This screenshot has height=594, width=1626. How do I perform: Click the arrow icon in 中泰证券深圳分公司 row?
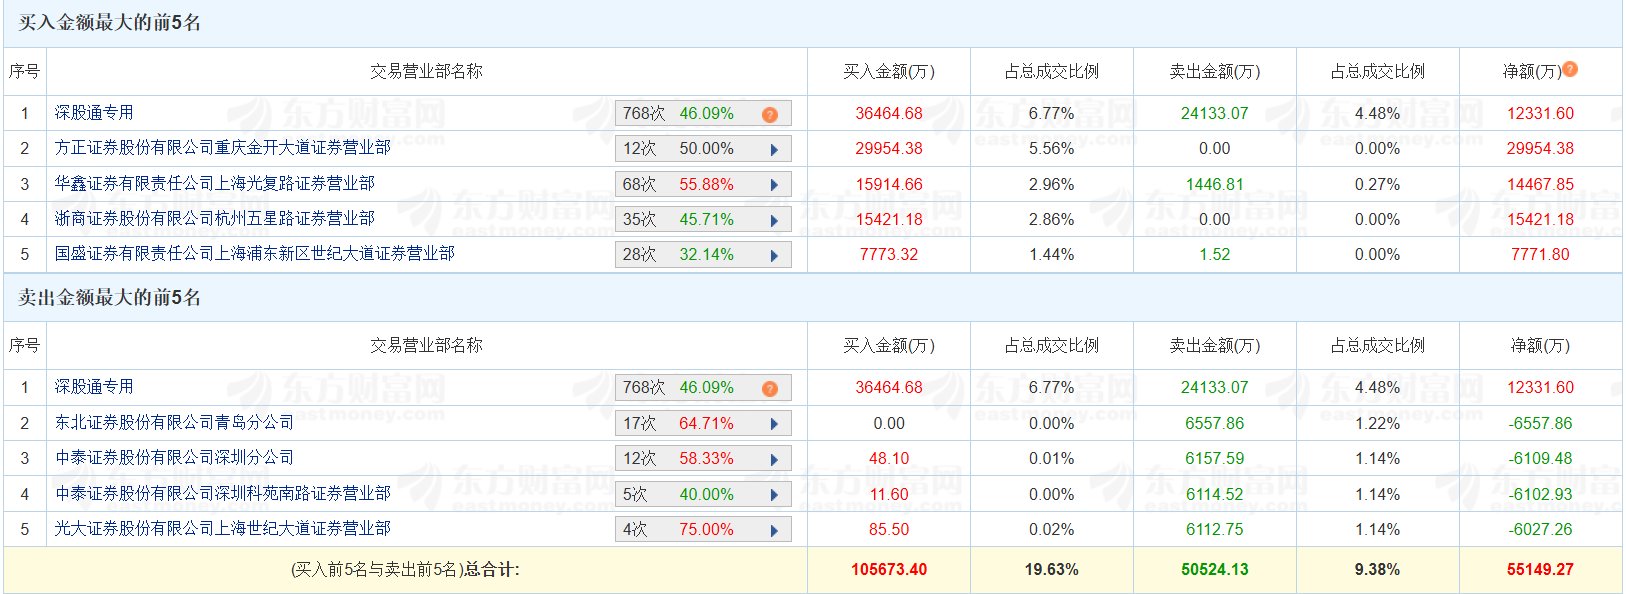[x=774, y=460]
